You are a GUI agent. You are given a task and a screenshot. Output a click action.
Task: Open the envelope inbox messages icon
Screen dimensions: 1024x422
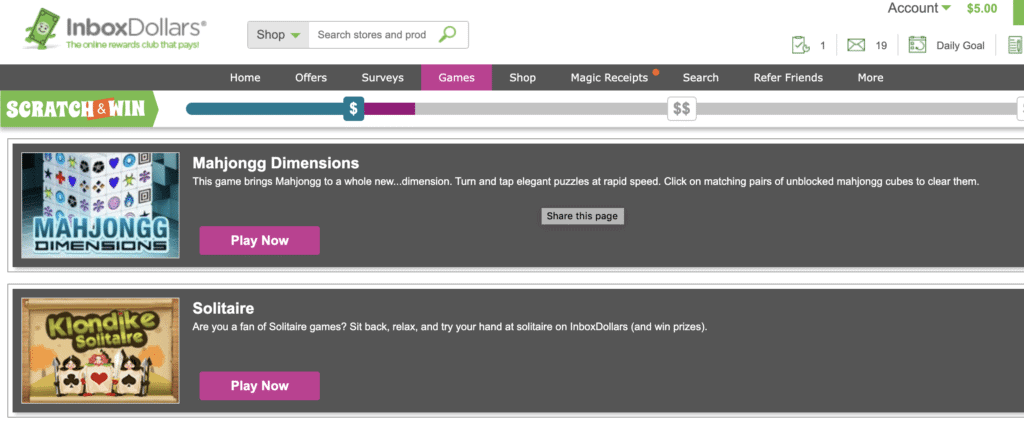(x=855, y=45)
